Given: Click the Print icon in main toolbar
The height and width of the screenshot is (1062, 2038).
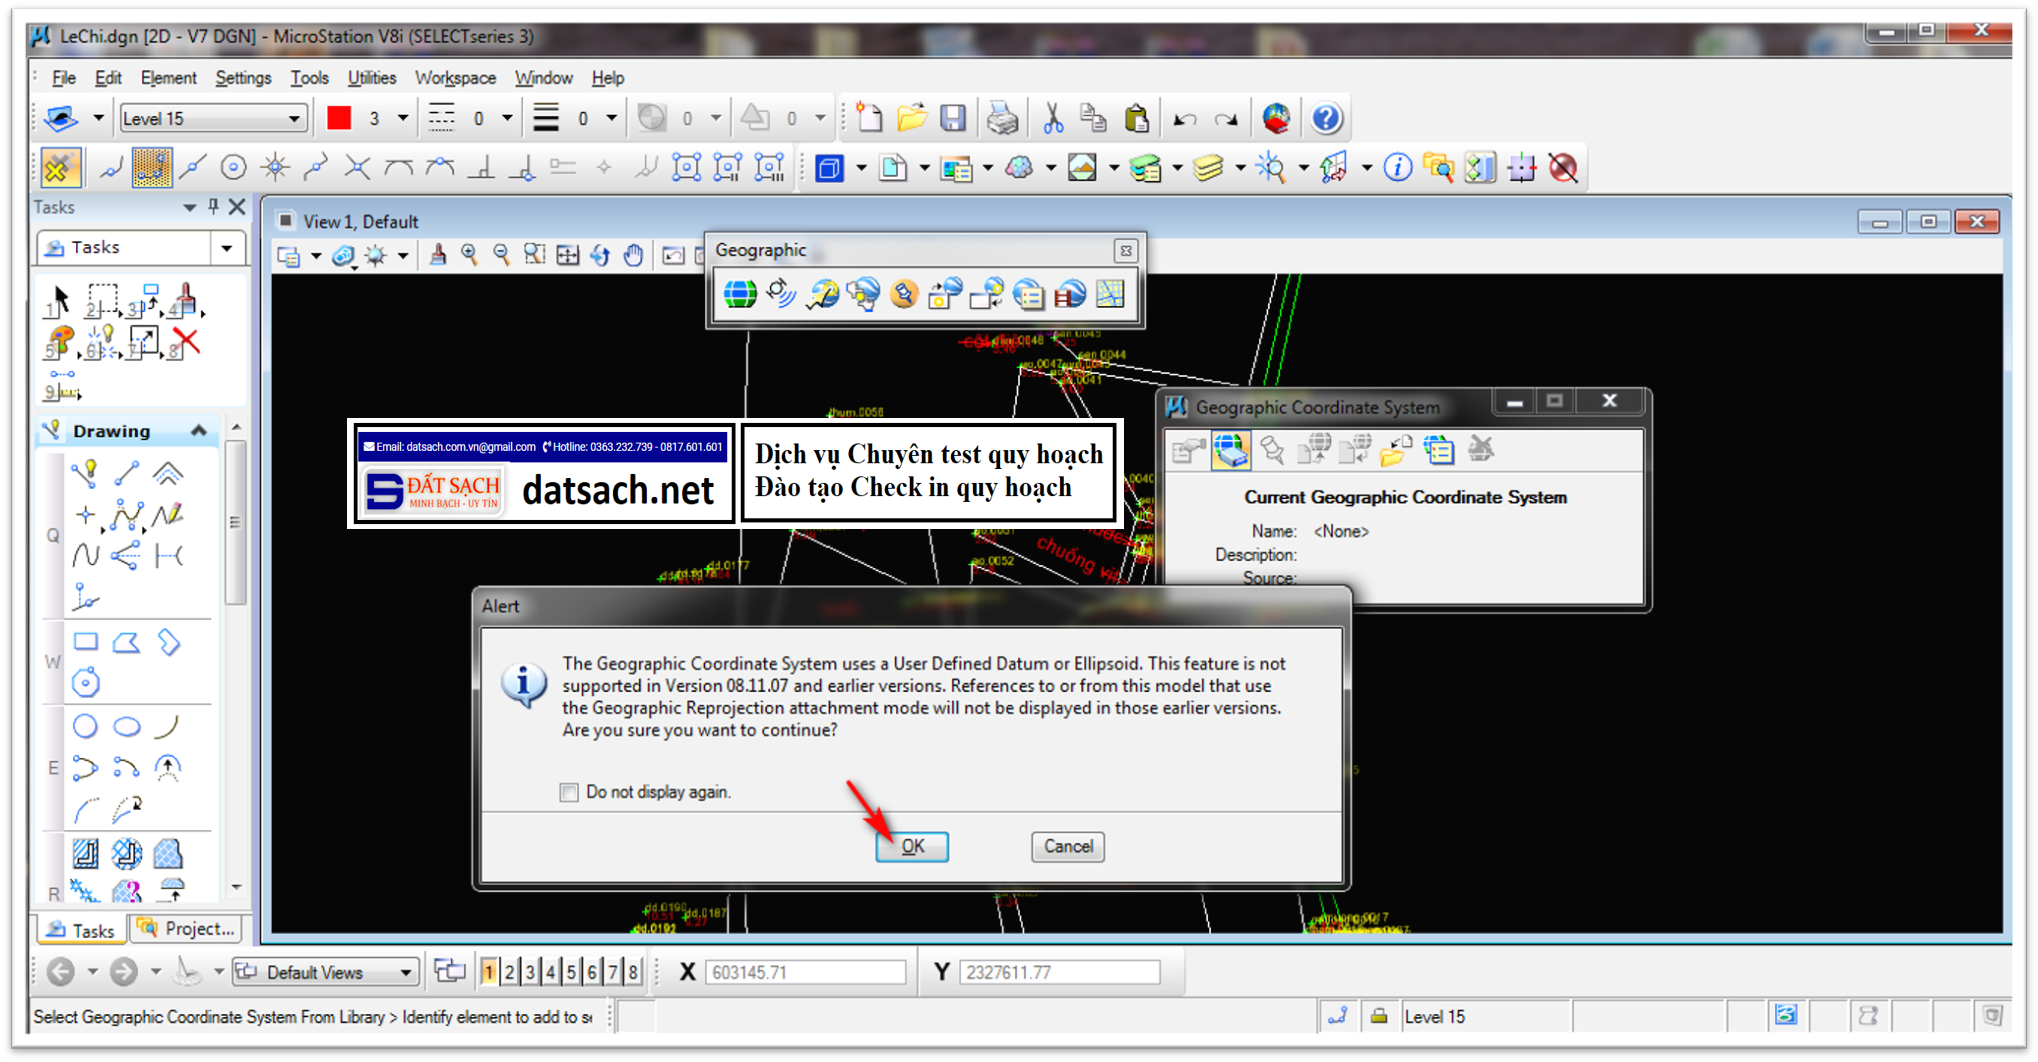Looking at the screenshot, I should (1001, 119).
